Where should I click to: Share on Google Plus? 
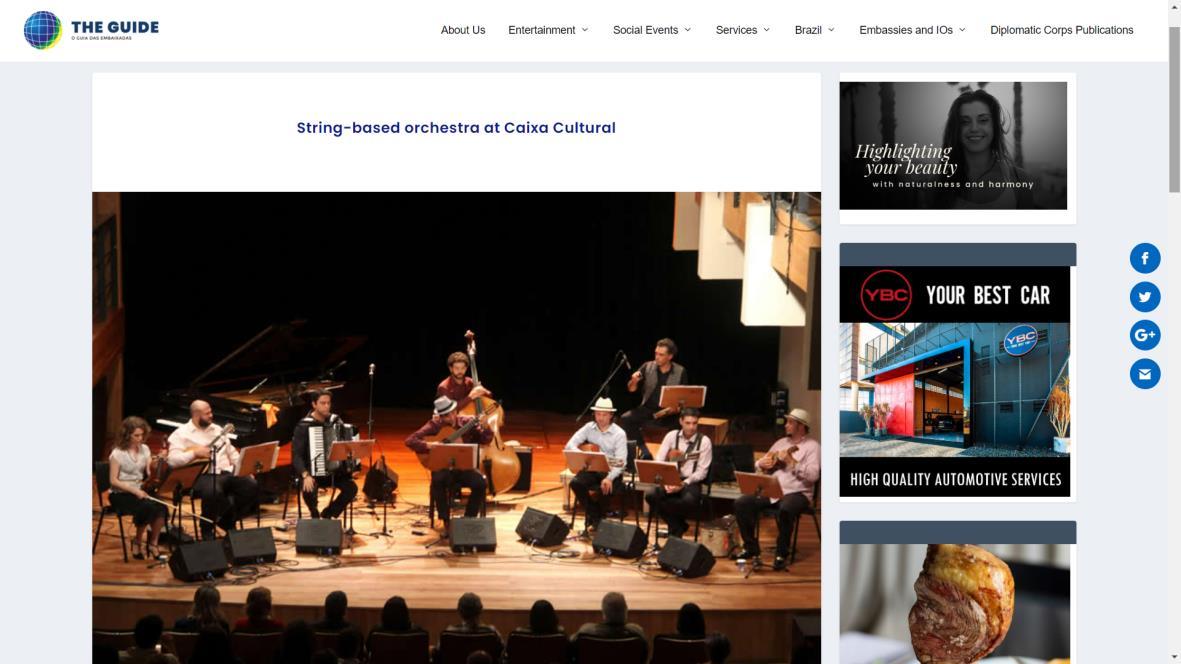click(x=1144, y=335)
